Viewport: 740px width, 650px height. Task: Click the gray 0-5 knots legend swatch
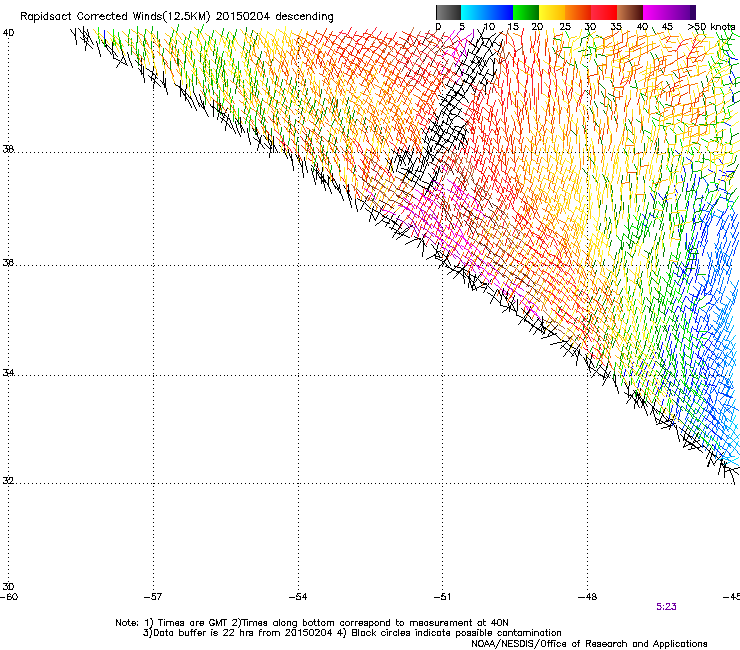click(x=448, y=12)
